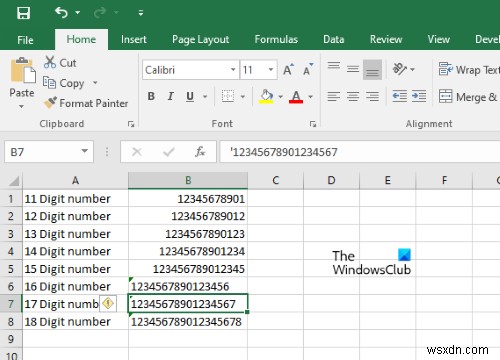
Task: Click the Select All corner triangle
Action: coord(13,181)
